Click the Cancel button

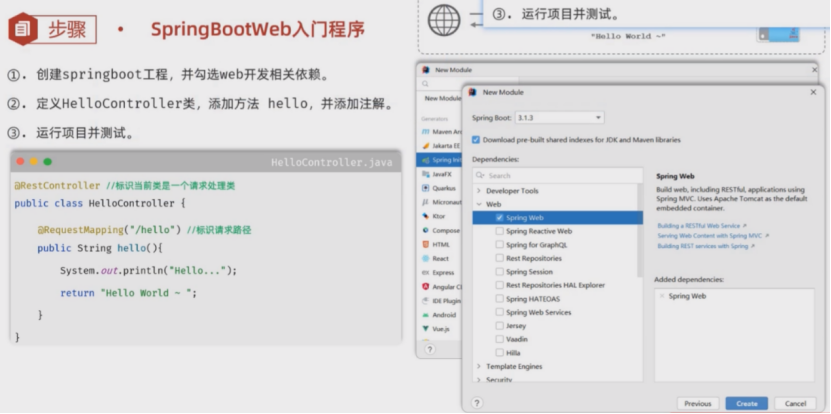tap(795, 404)
